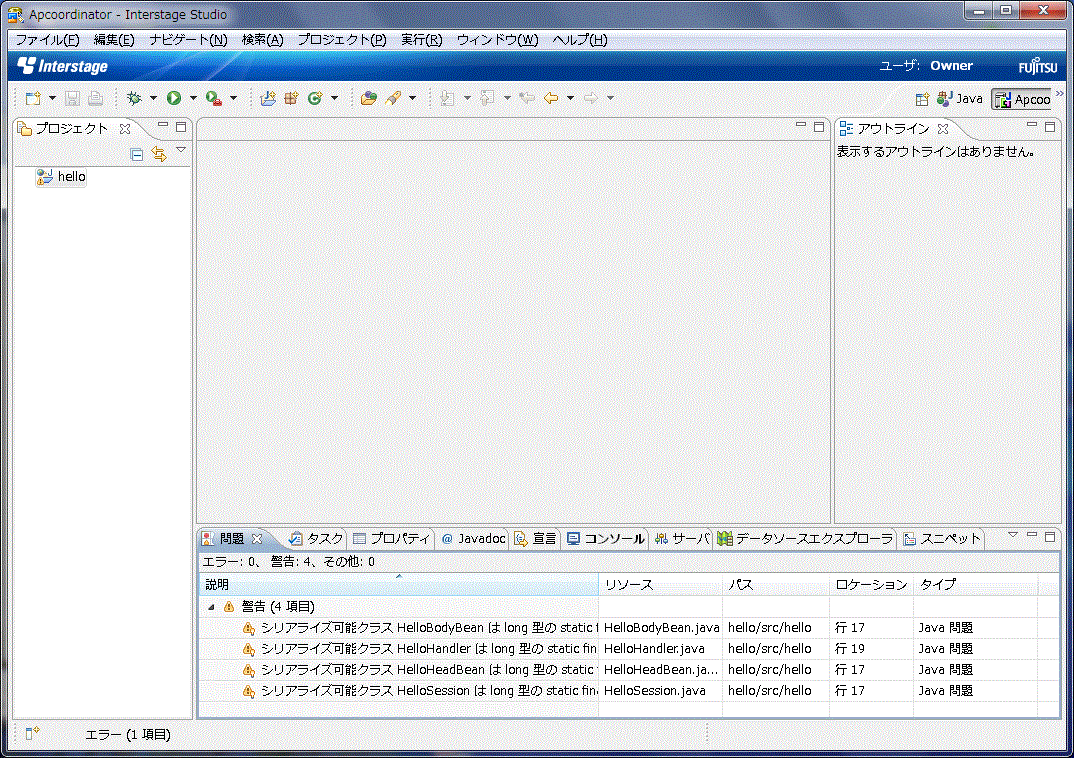Select the HelloHandler warning row
This screenshot has width=1074, height=758.
(627, 648)
